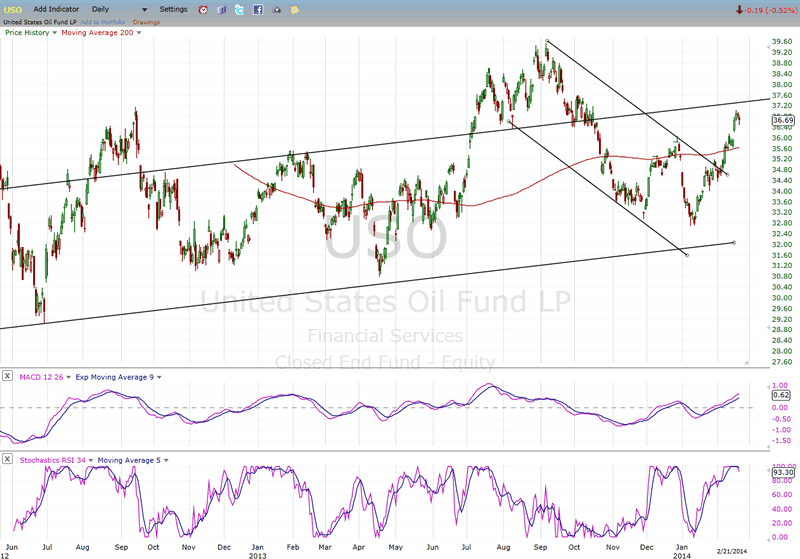800x559 pixels.
Task: Expand the Exp Moving Average 9 dropdown
Action: pos(159,377)
